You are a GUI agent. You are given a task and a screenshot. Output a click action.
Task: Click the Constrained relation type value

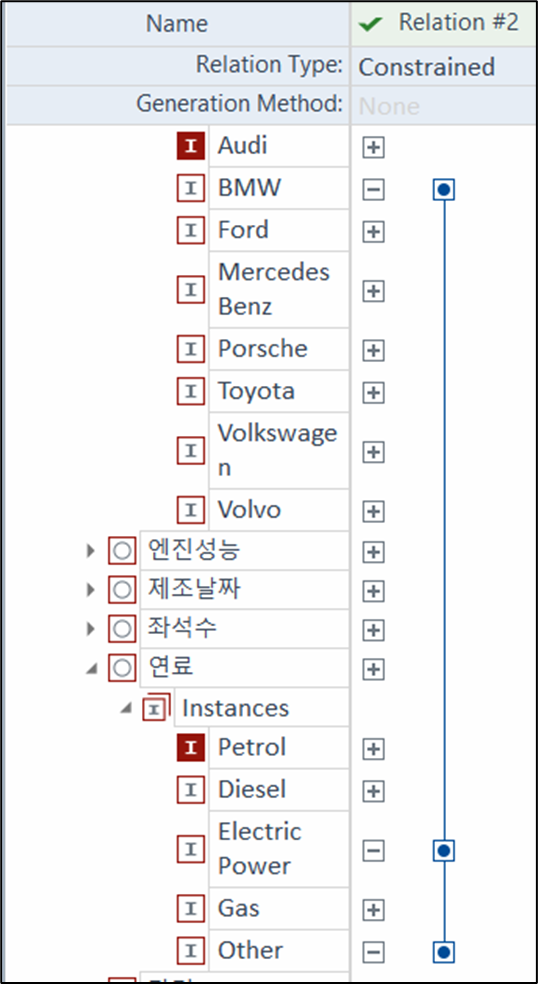[x=427, y=67]
